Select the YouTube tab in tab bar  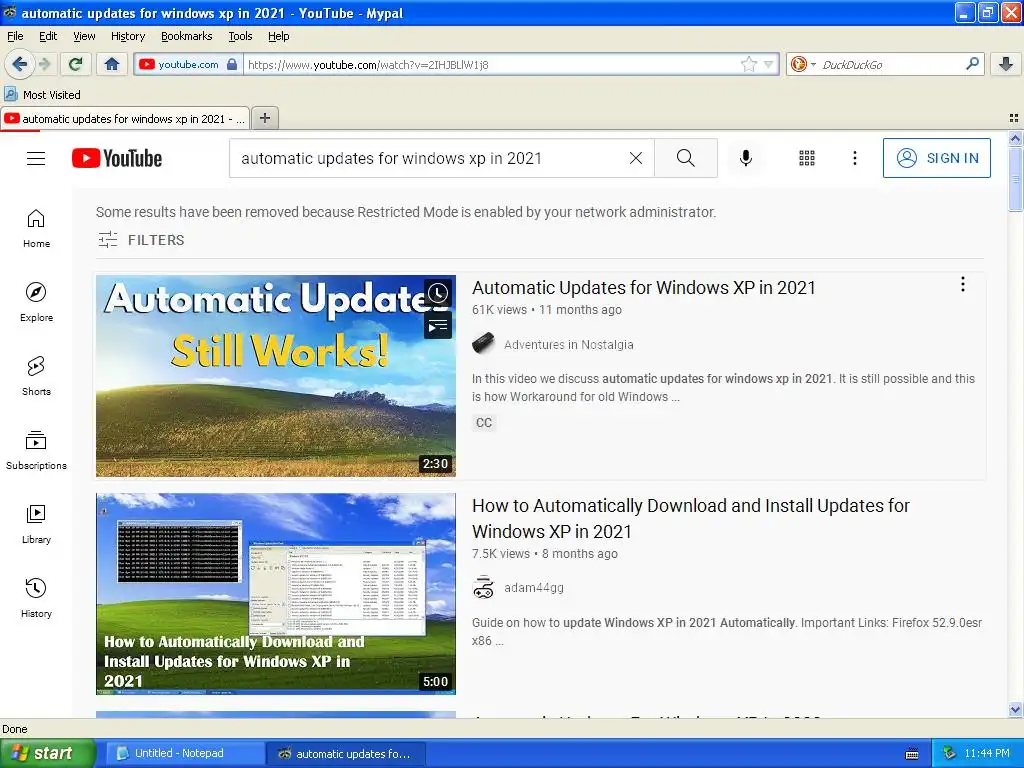[x=125, y=118]
